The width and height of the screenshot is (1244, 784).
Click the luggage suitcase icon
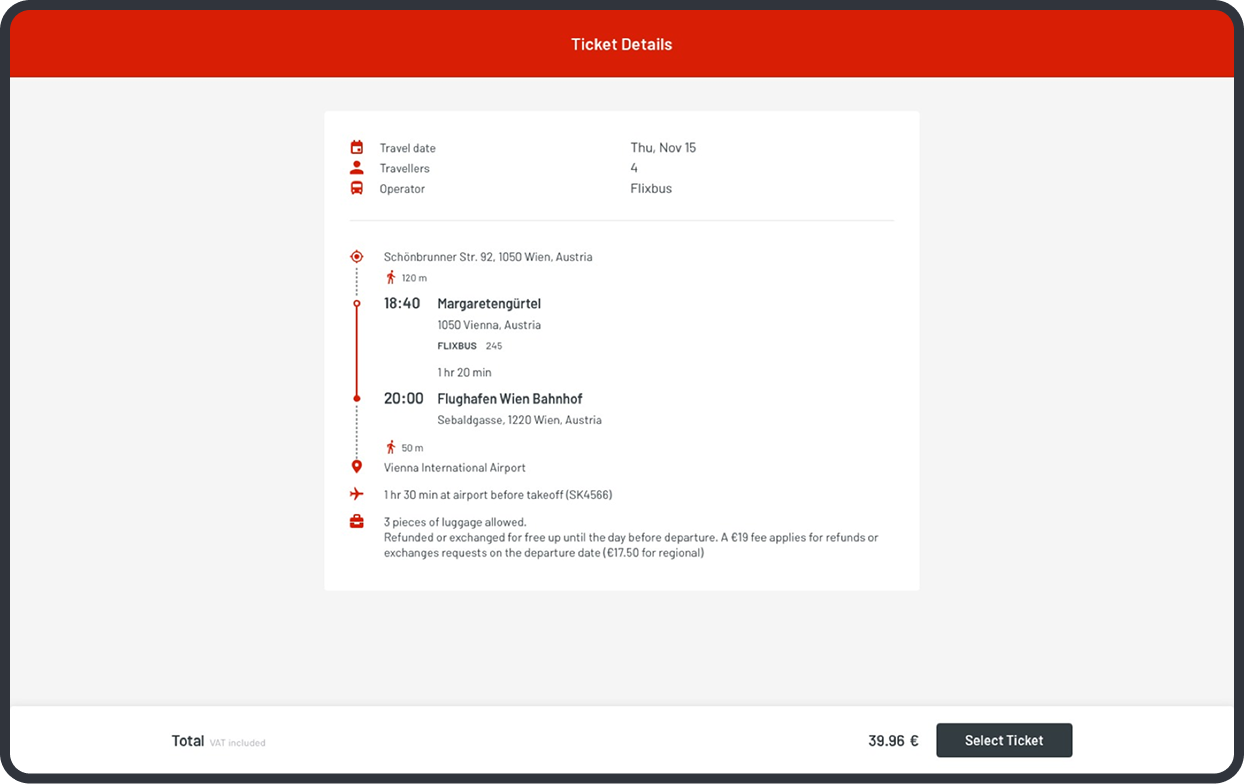(357, 522)
